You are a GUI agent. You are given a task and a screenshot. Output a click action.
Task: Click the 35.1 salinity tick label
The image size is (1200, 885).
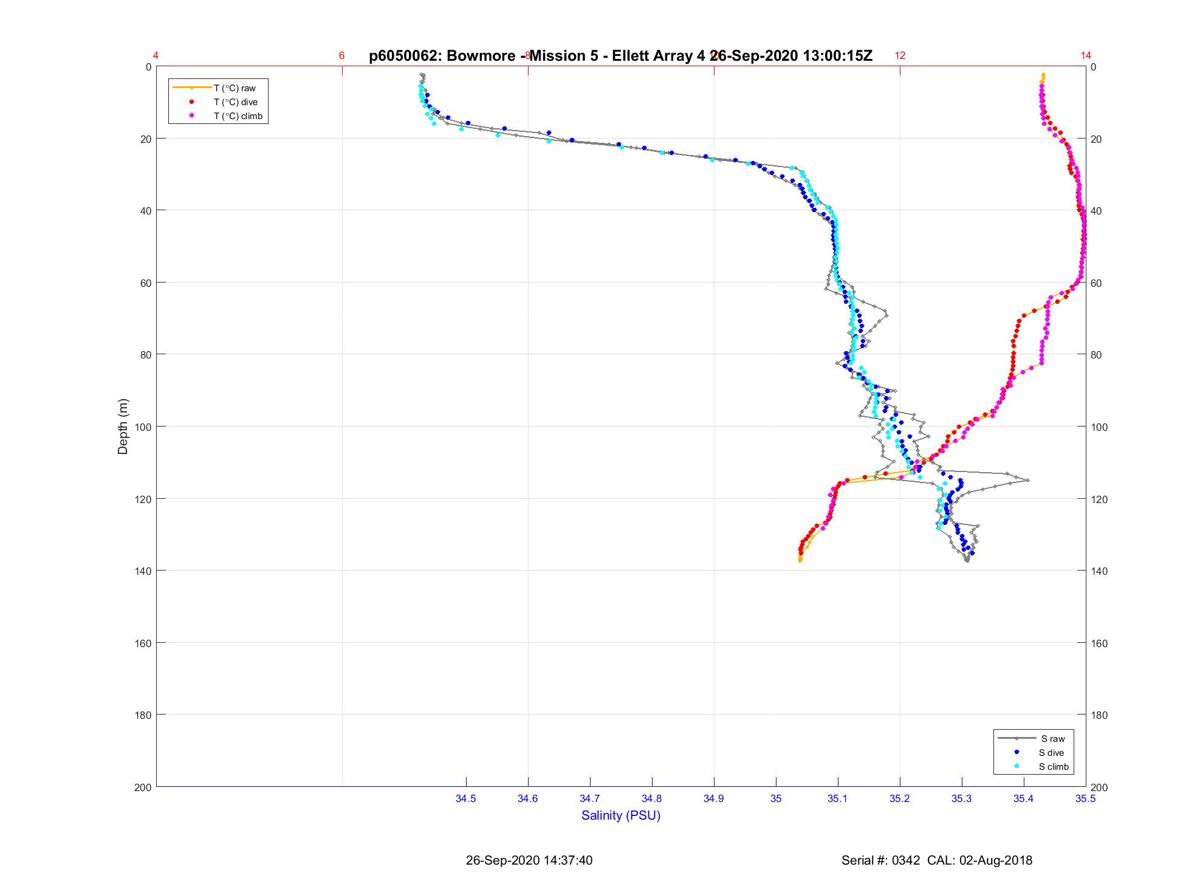tap(838, 798)
